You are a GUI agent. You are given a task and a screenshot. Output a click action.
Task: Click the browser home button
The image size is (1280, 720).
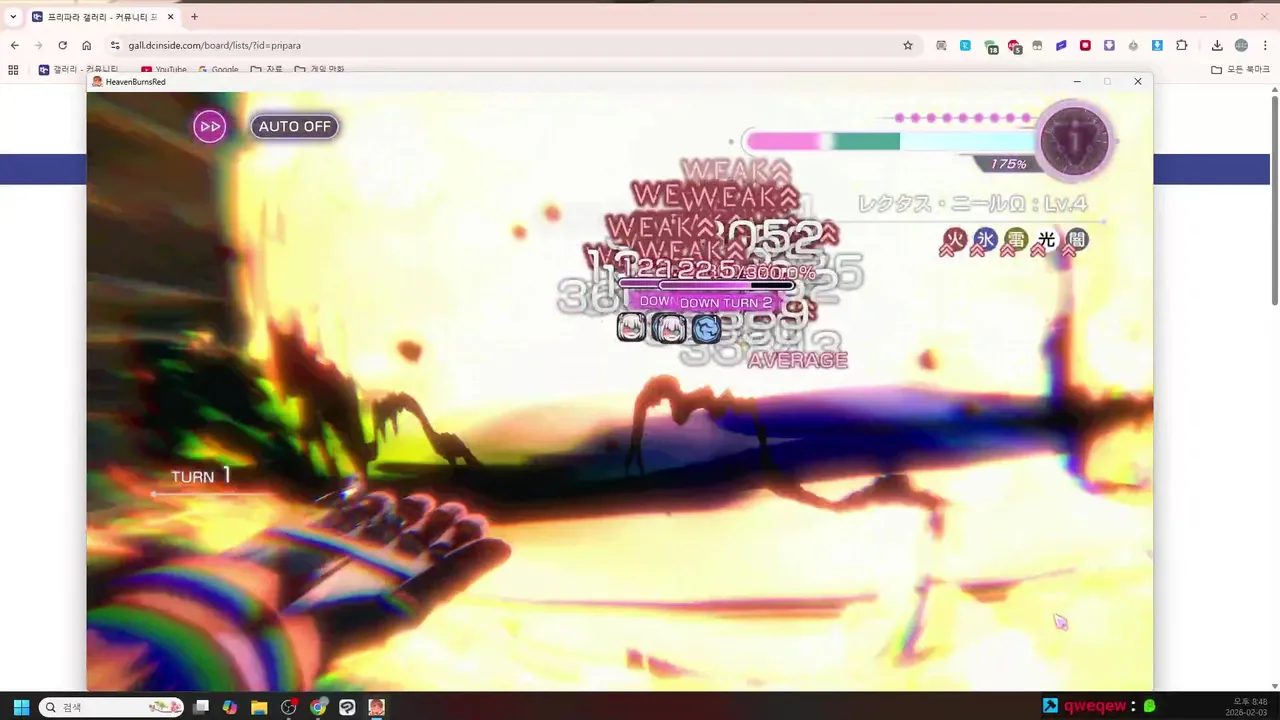[x=87, y=45]
